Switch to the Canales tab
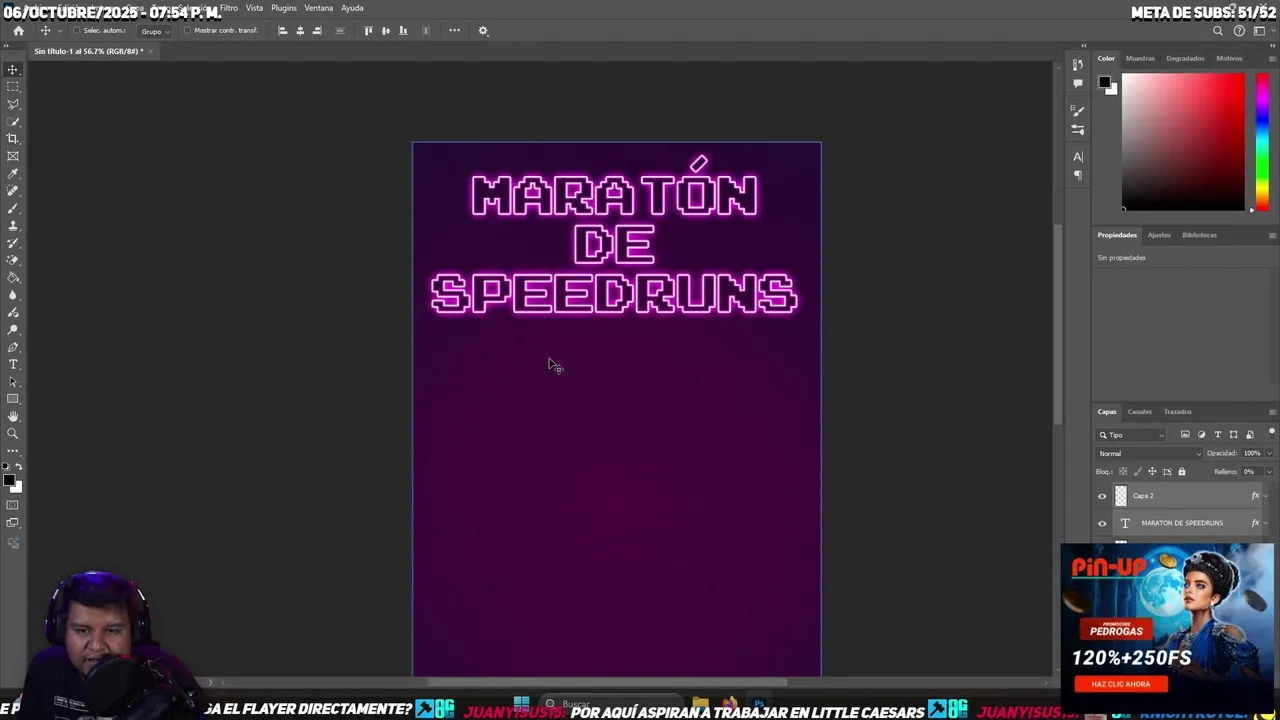The height and width of the screenshot is (720, 1280). point(1140,412)
